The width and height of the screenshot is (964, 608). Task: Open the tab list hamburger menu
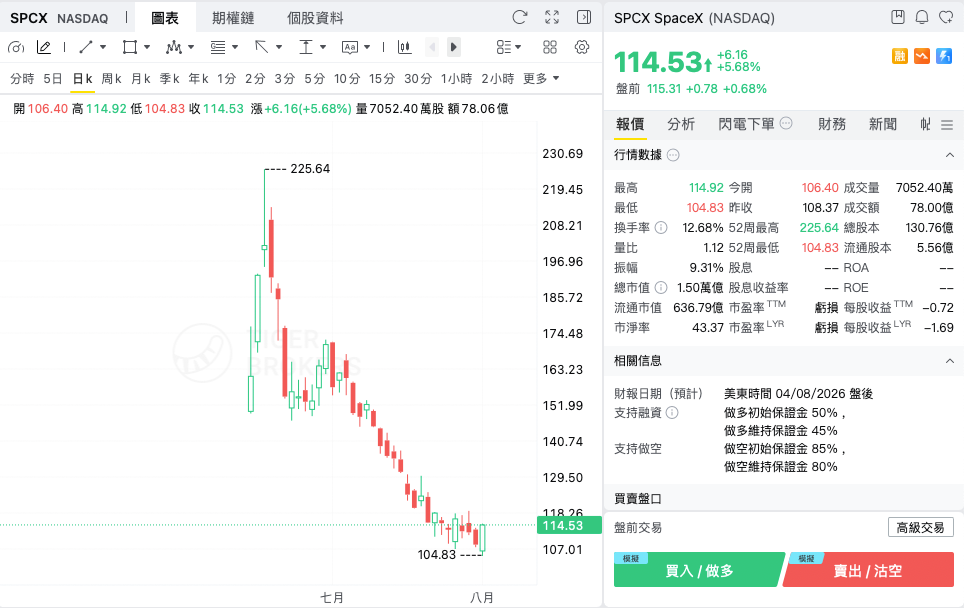point(947,125)
